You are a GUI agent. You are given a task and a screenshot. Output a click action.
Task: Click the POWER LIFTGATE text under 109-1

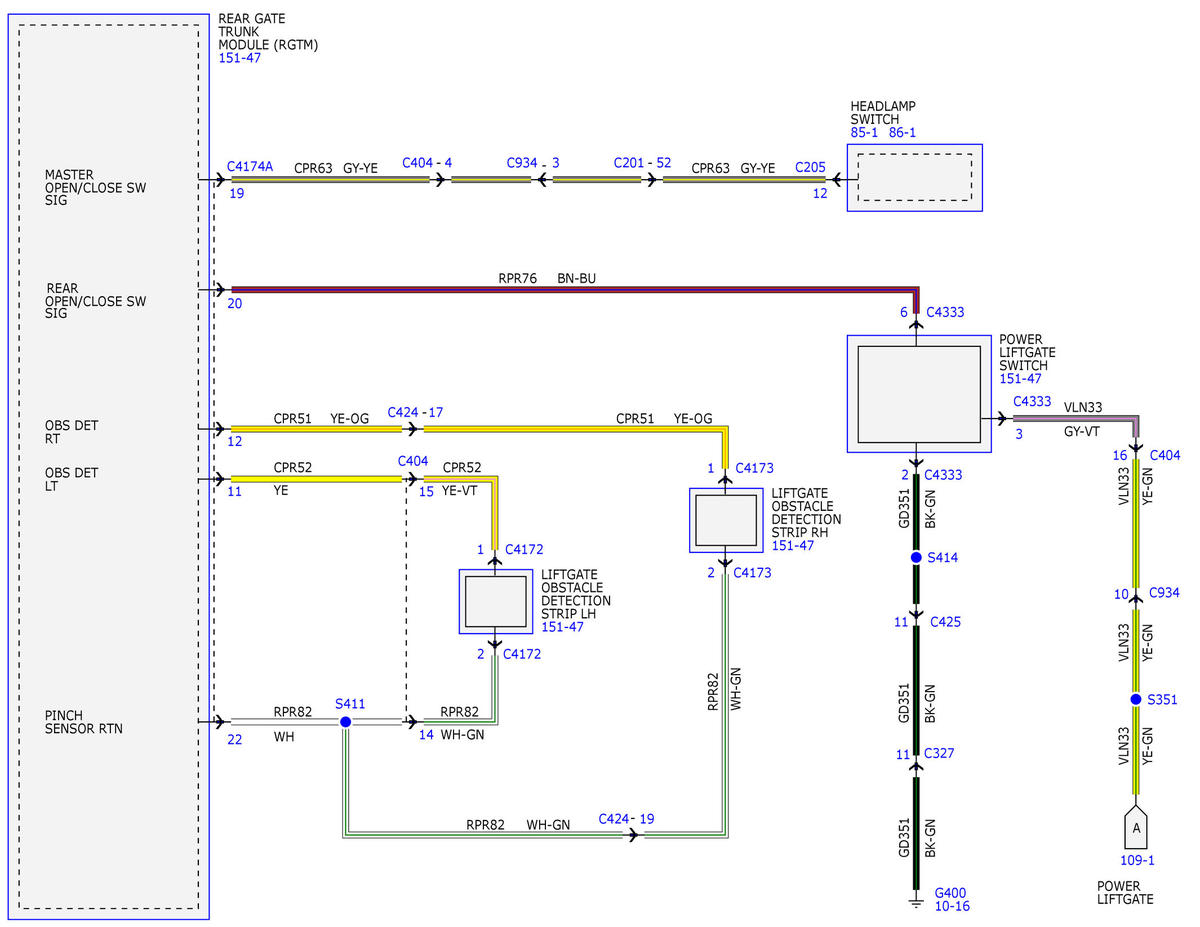1125,892
